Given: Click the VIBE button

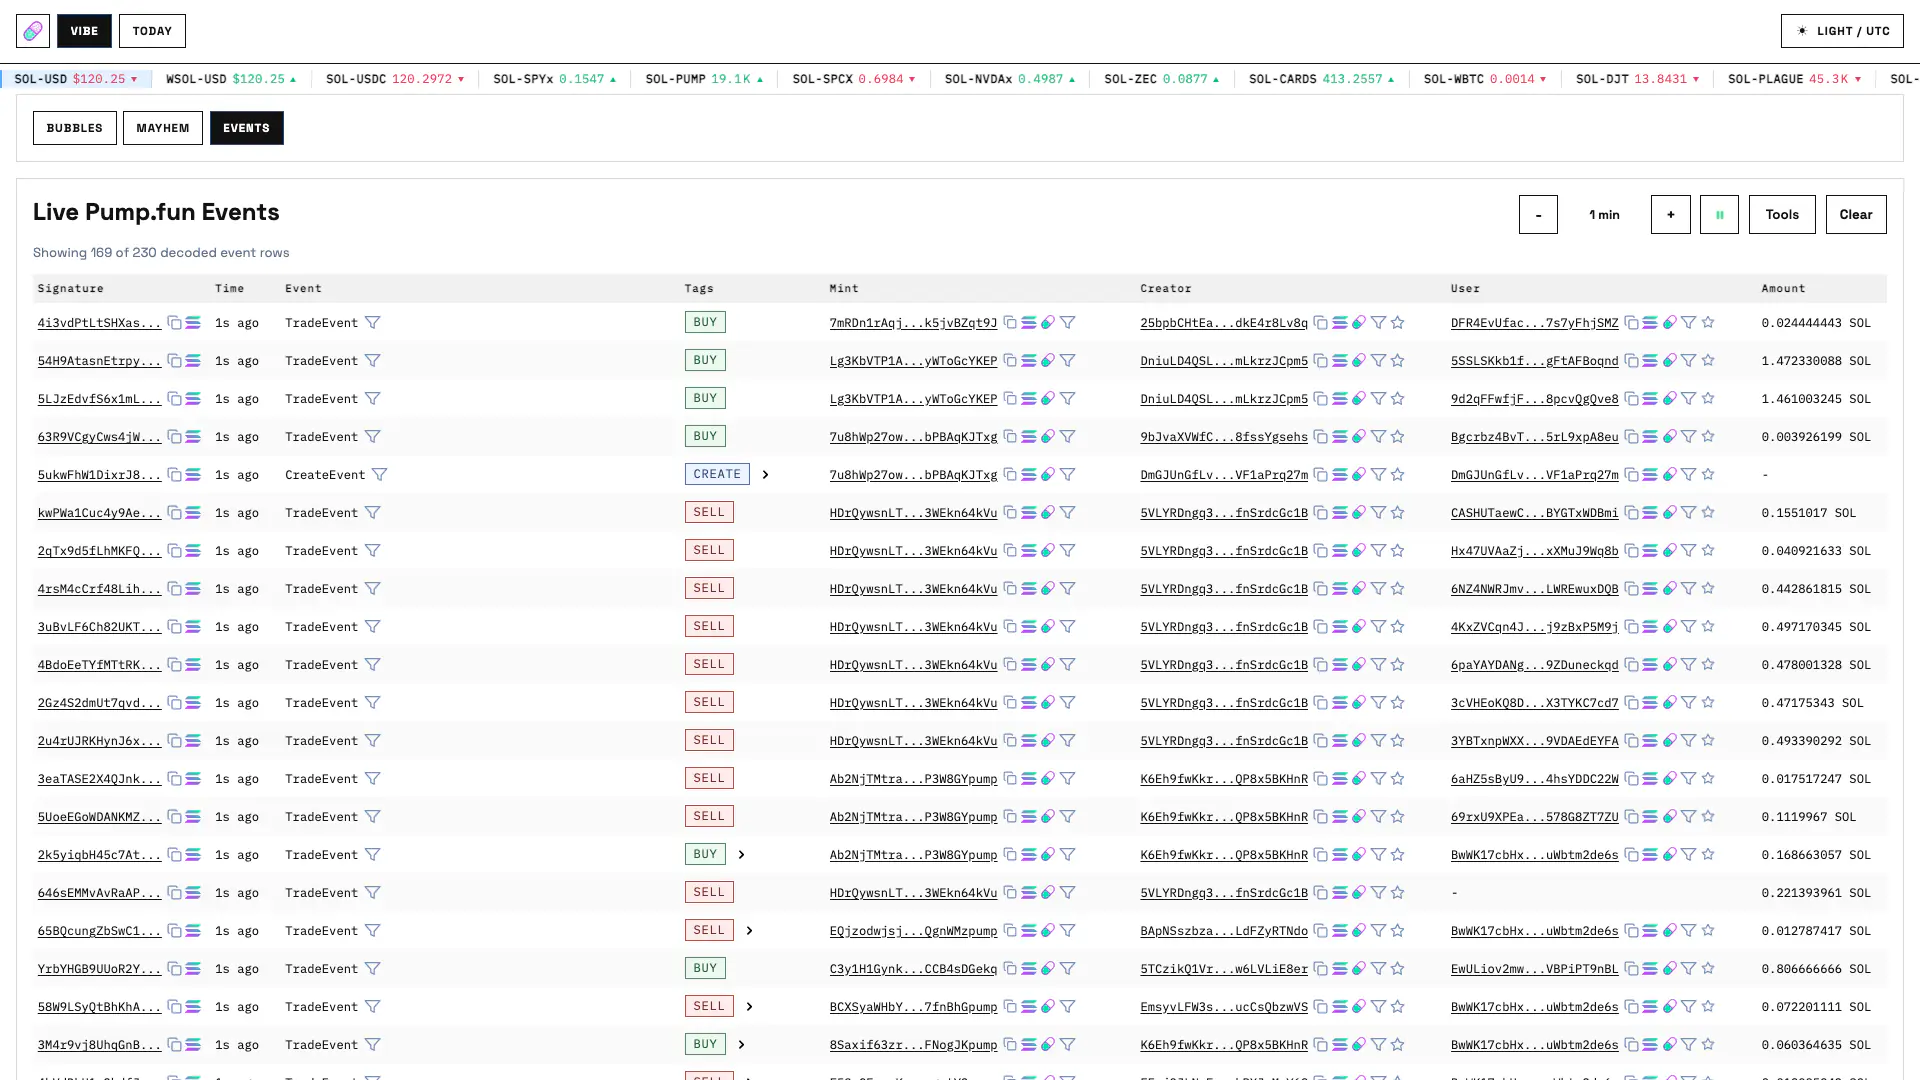Looking at the screenshot, I should 84,31.
